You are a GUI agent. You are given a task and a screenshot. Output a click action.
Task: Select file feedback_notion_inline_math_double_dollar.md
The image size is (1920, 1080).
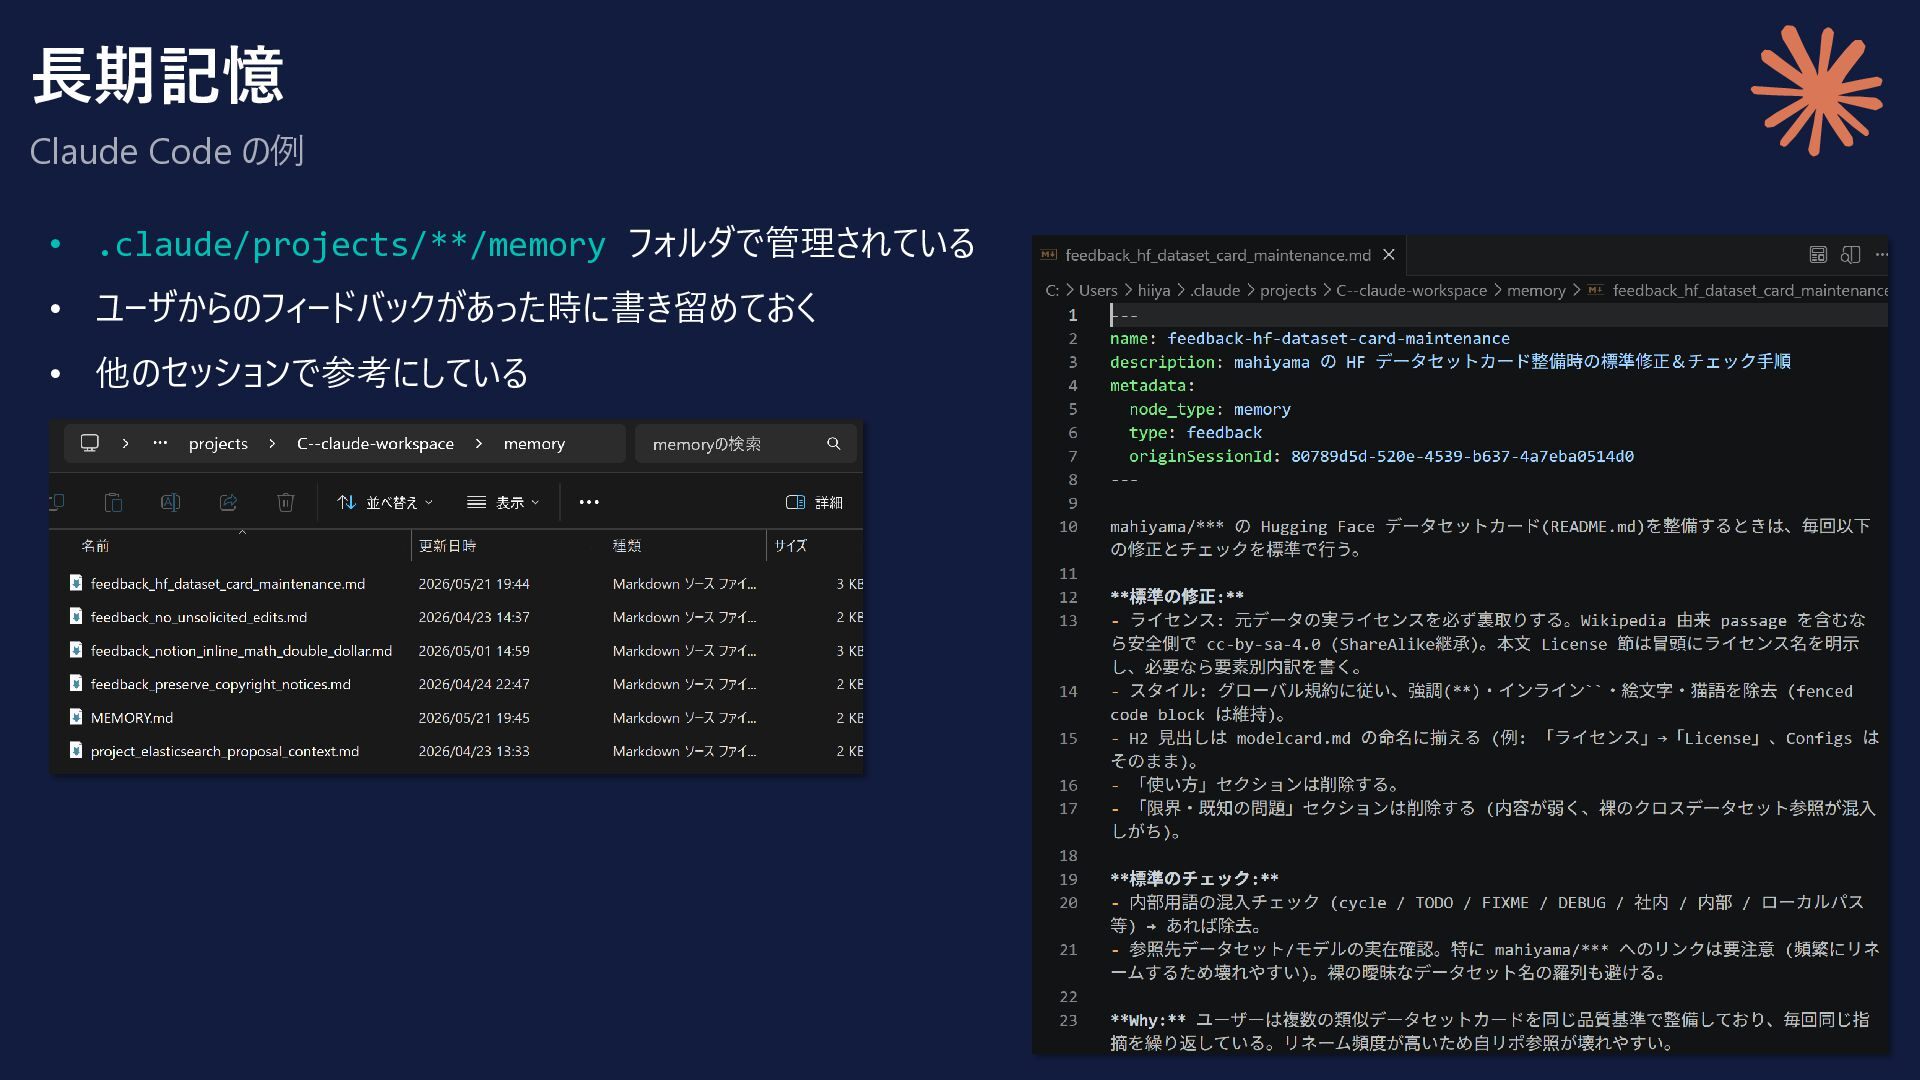point(241,651)
